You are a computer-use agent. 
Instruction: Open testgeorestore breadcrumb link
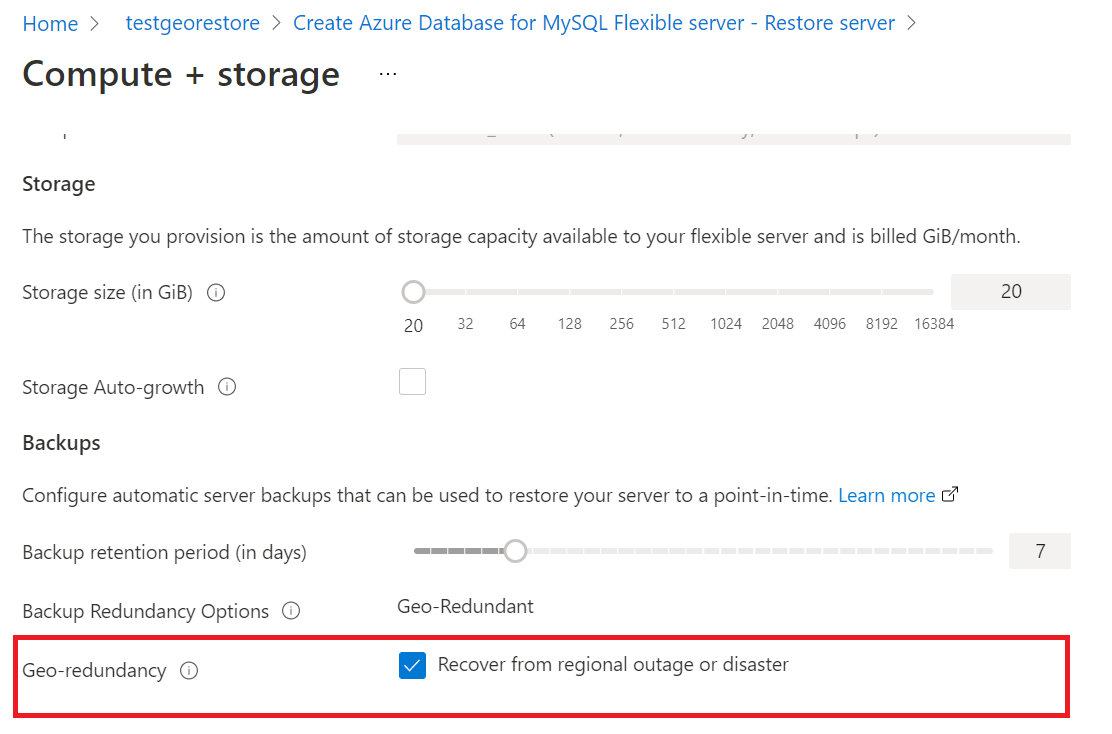click(193, 23)
